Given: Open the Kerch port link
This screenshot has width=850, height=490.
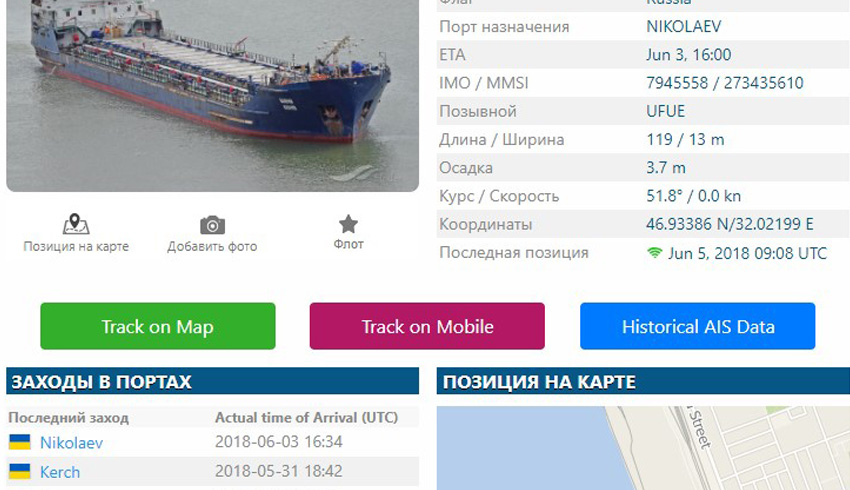Looking at the screenshot, I should pos(60,472).
